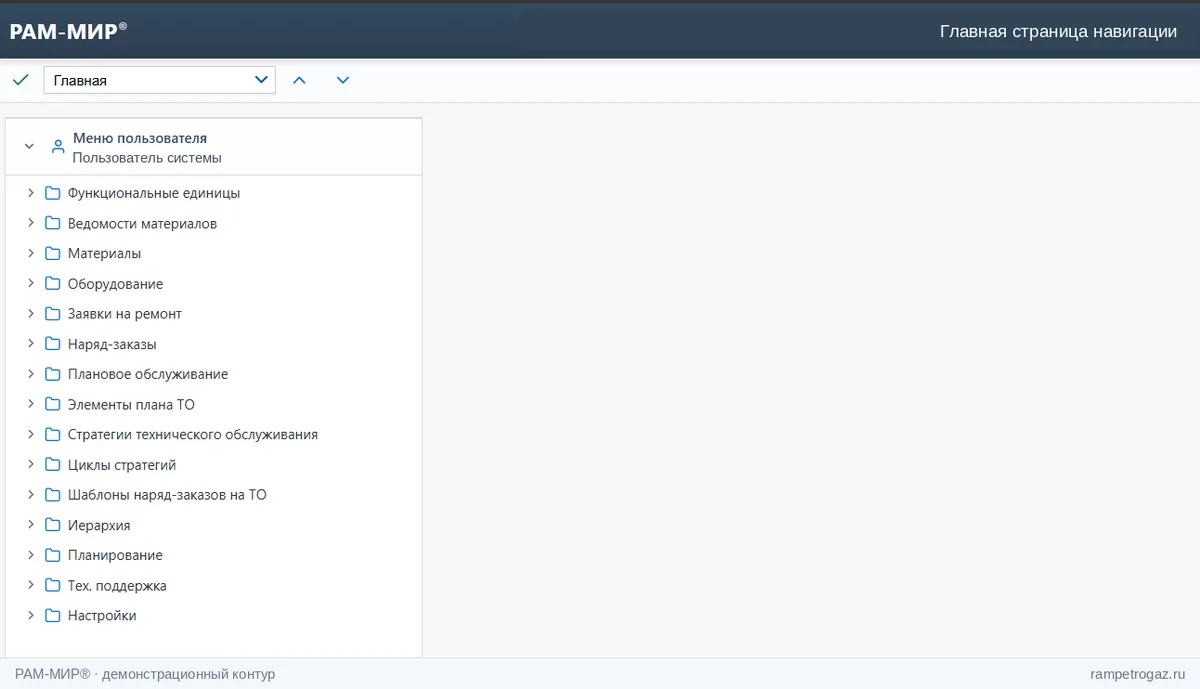Image resolution: width=1200 pixels, height=689 pixels.
Task: Click Главная страница навигации header title
Action: click(1058, 31)
